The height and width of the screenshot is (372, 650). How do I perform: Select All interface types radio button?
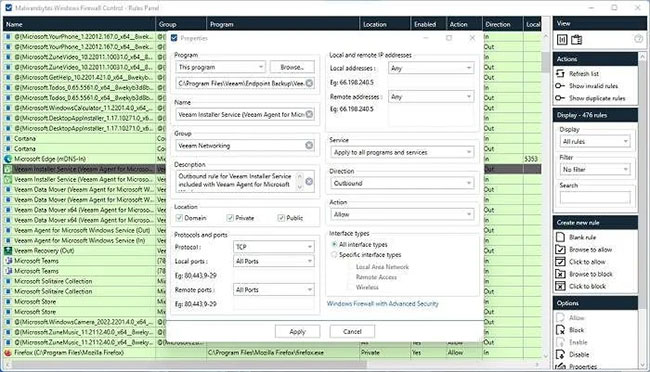pos(334,244)
